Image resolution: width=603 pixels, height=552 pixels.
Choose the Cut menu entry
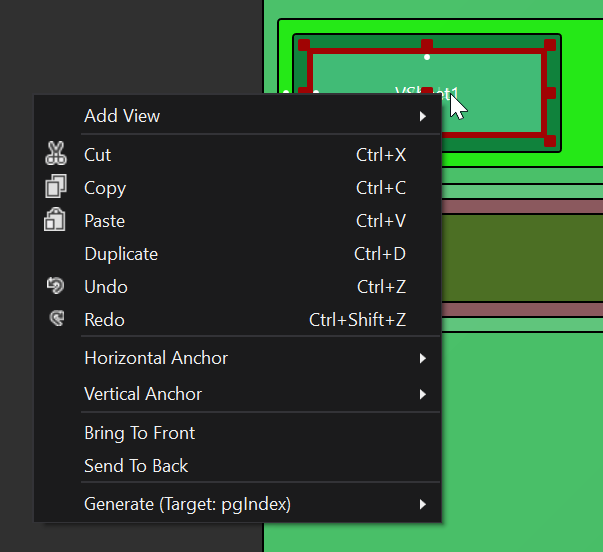coord(98,155)
